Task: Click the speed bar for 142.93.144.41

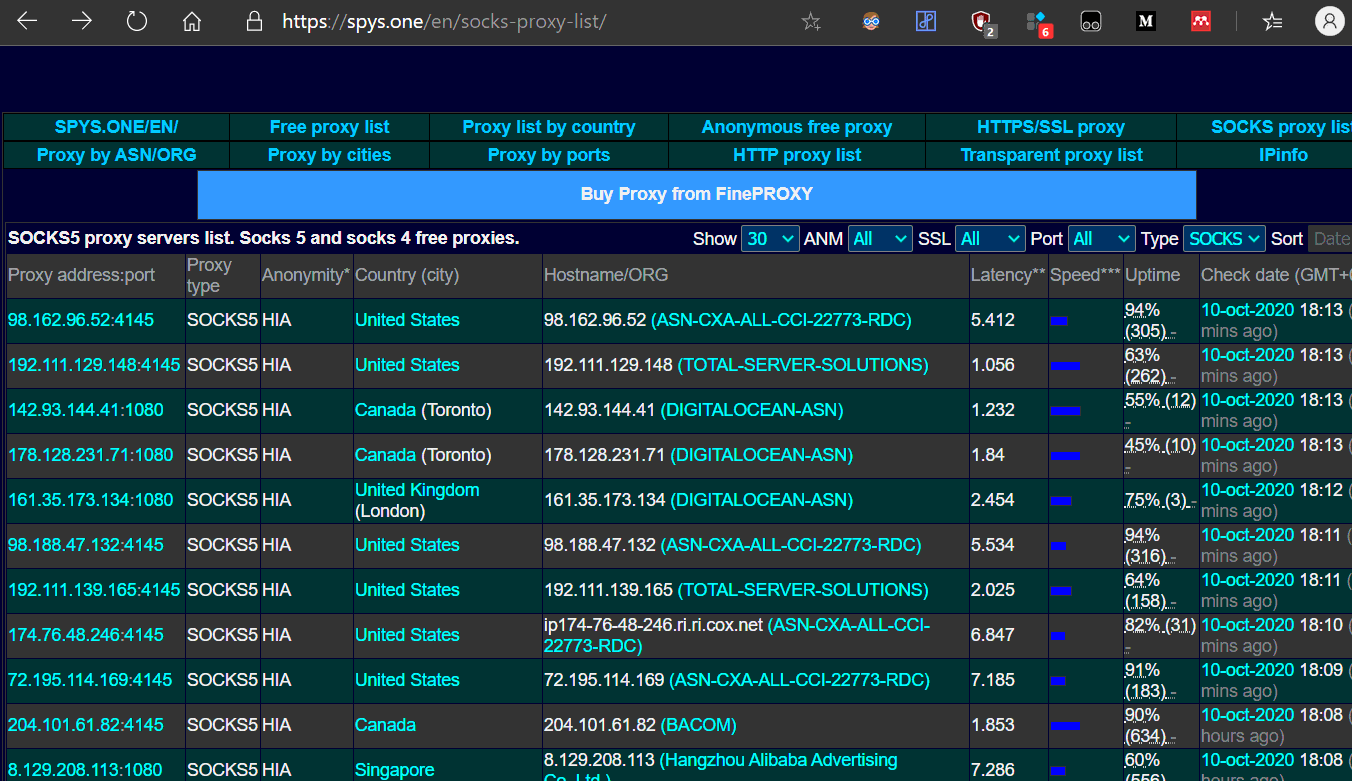Action: click(1065, 411)
